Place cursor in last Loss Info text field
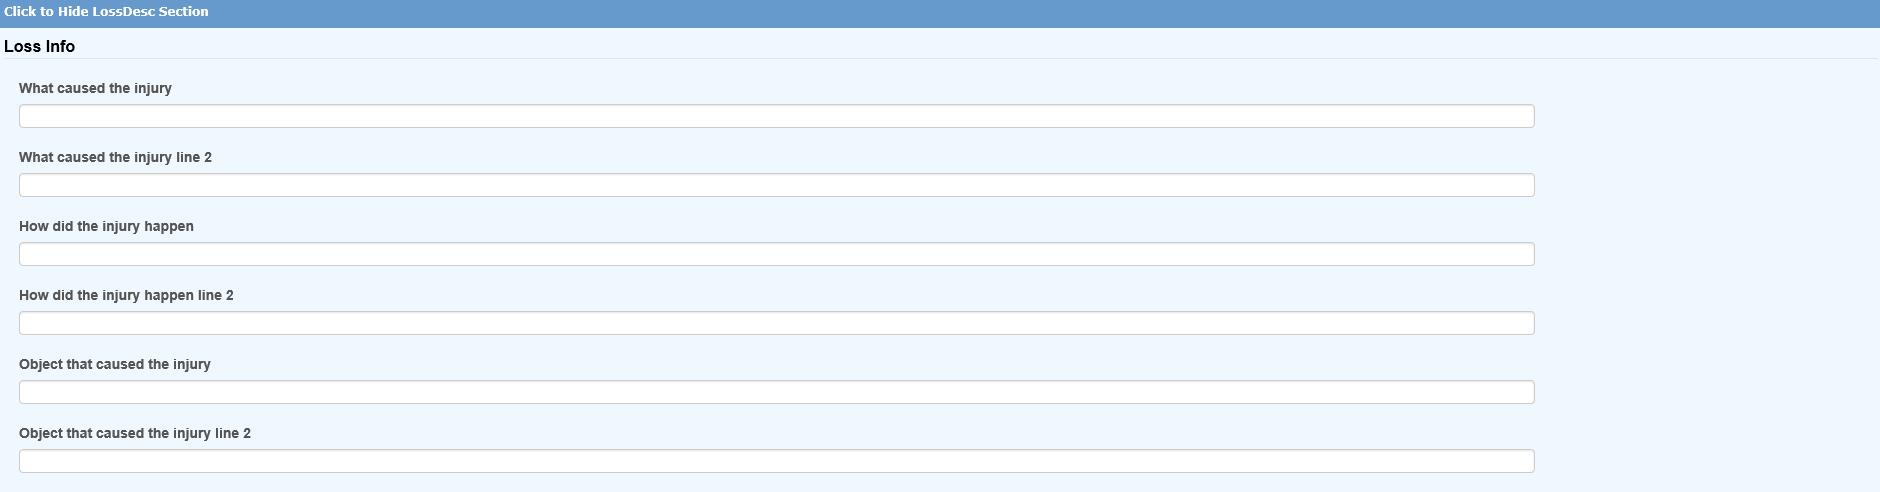The image size is (1880, 492). pyautogui.click(x=776, y=461)
